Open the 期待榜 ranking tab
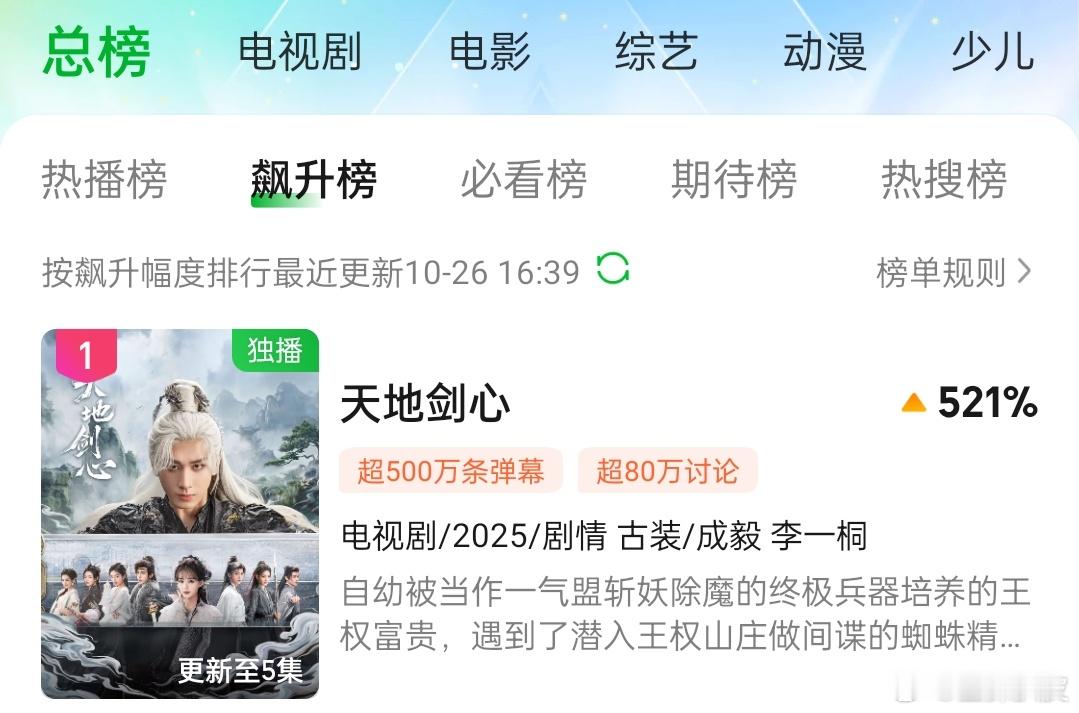 click(734, 179)
